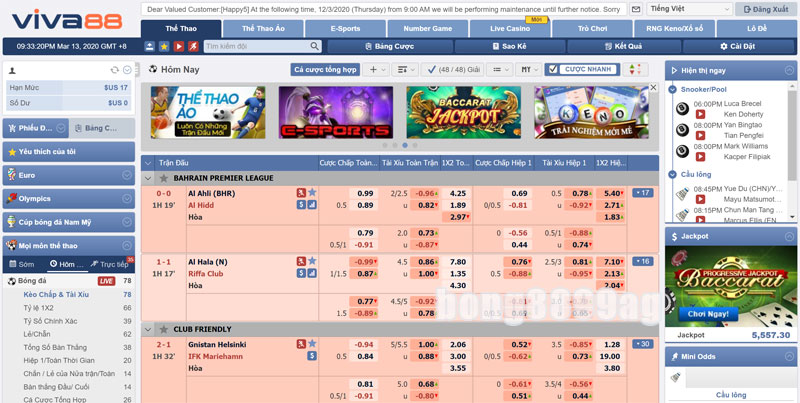This screenshot has height=403, width=800.
Task: Click the Đăng Xuất logout button
Action: pyautogui.click(x=766, y=9)
